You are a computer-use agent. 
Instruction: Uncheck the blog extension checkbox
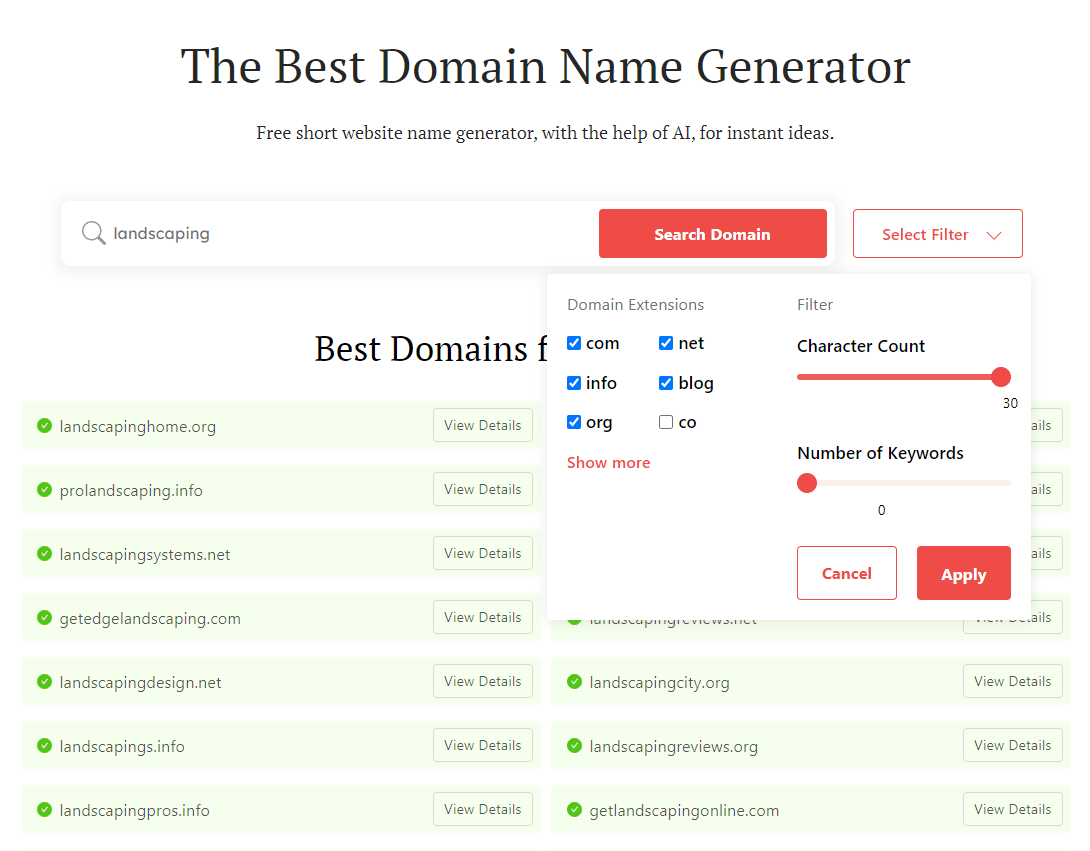(x=666, y=383)
